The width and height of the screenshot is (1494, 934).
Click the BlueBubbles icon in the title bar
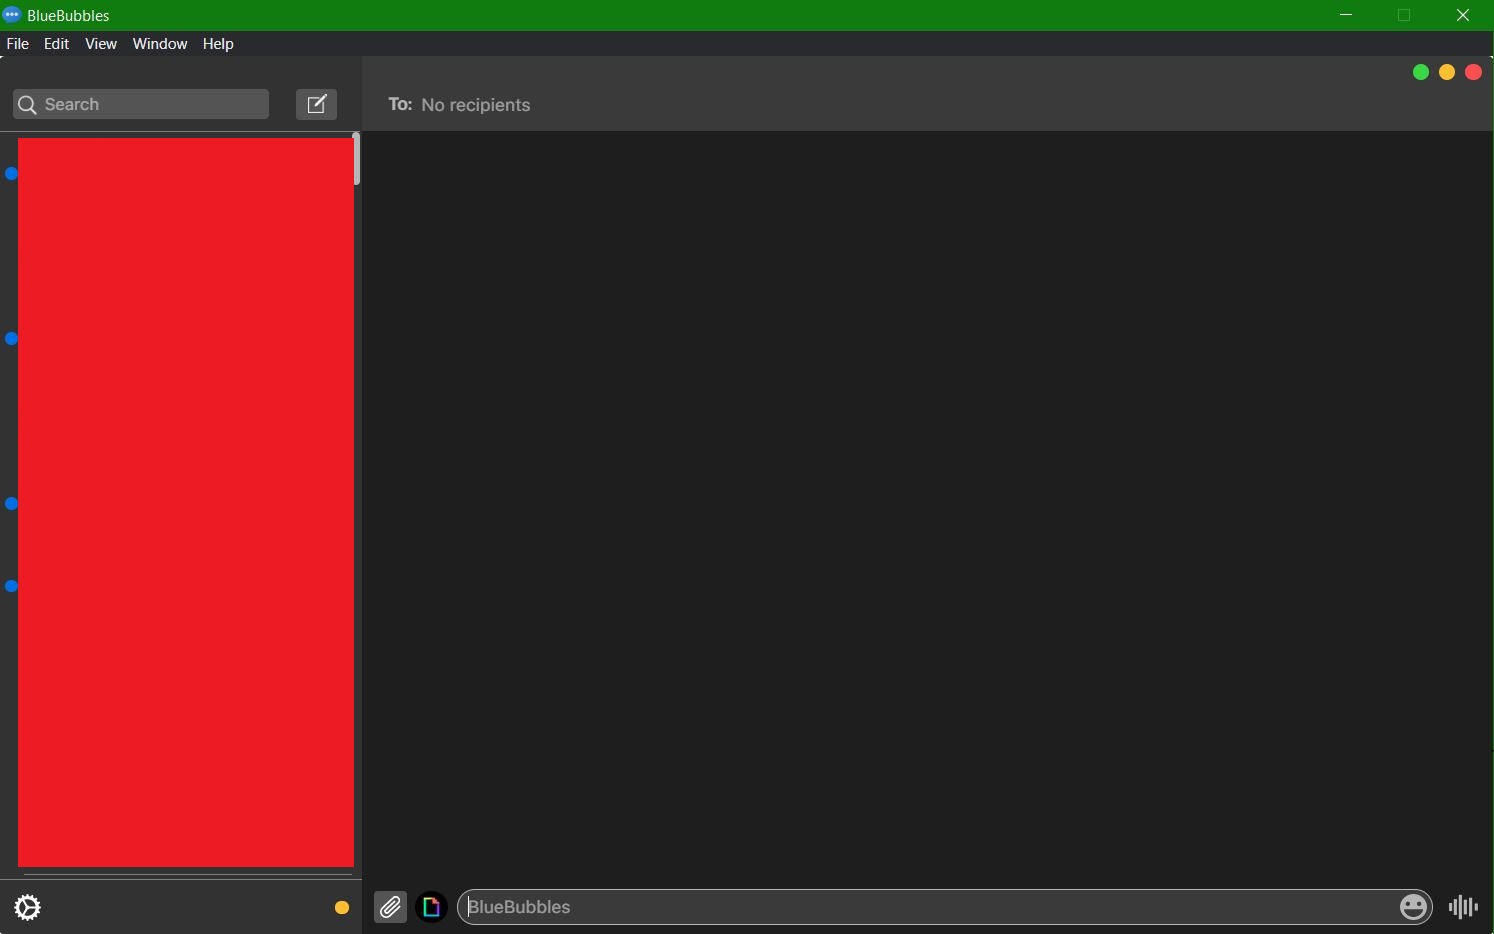tap(12, 15)
